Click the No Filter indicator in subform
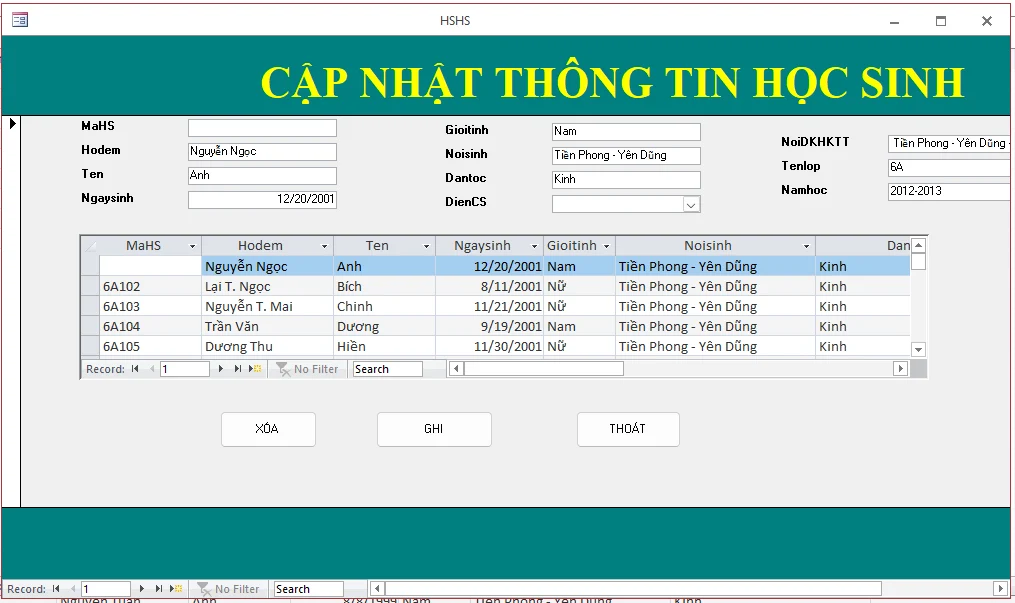Image resolution: width=1015 pixels, height=603 pixels. tap(307, 369)
